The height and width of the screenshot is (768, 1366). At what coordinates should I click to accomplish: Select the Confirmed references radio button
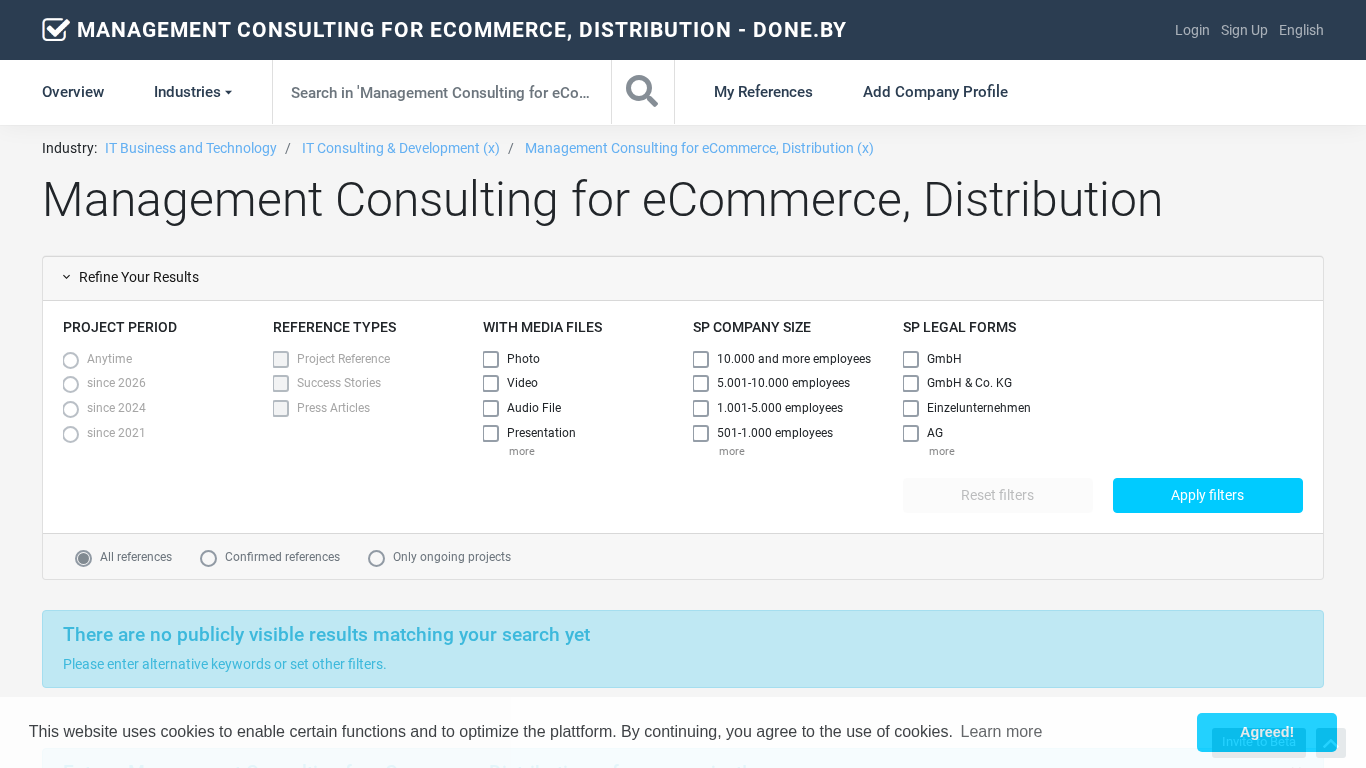point(208,558)
